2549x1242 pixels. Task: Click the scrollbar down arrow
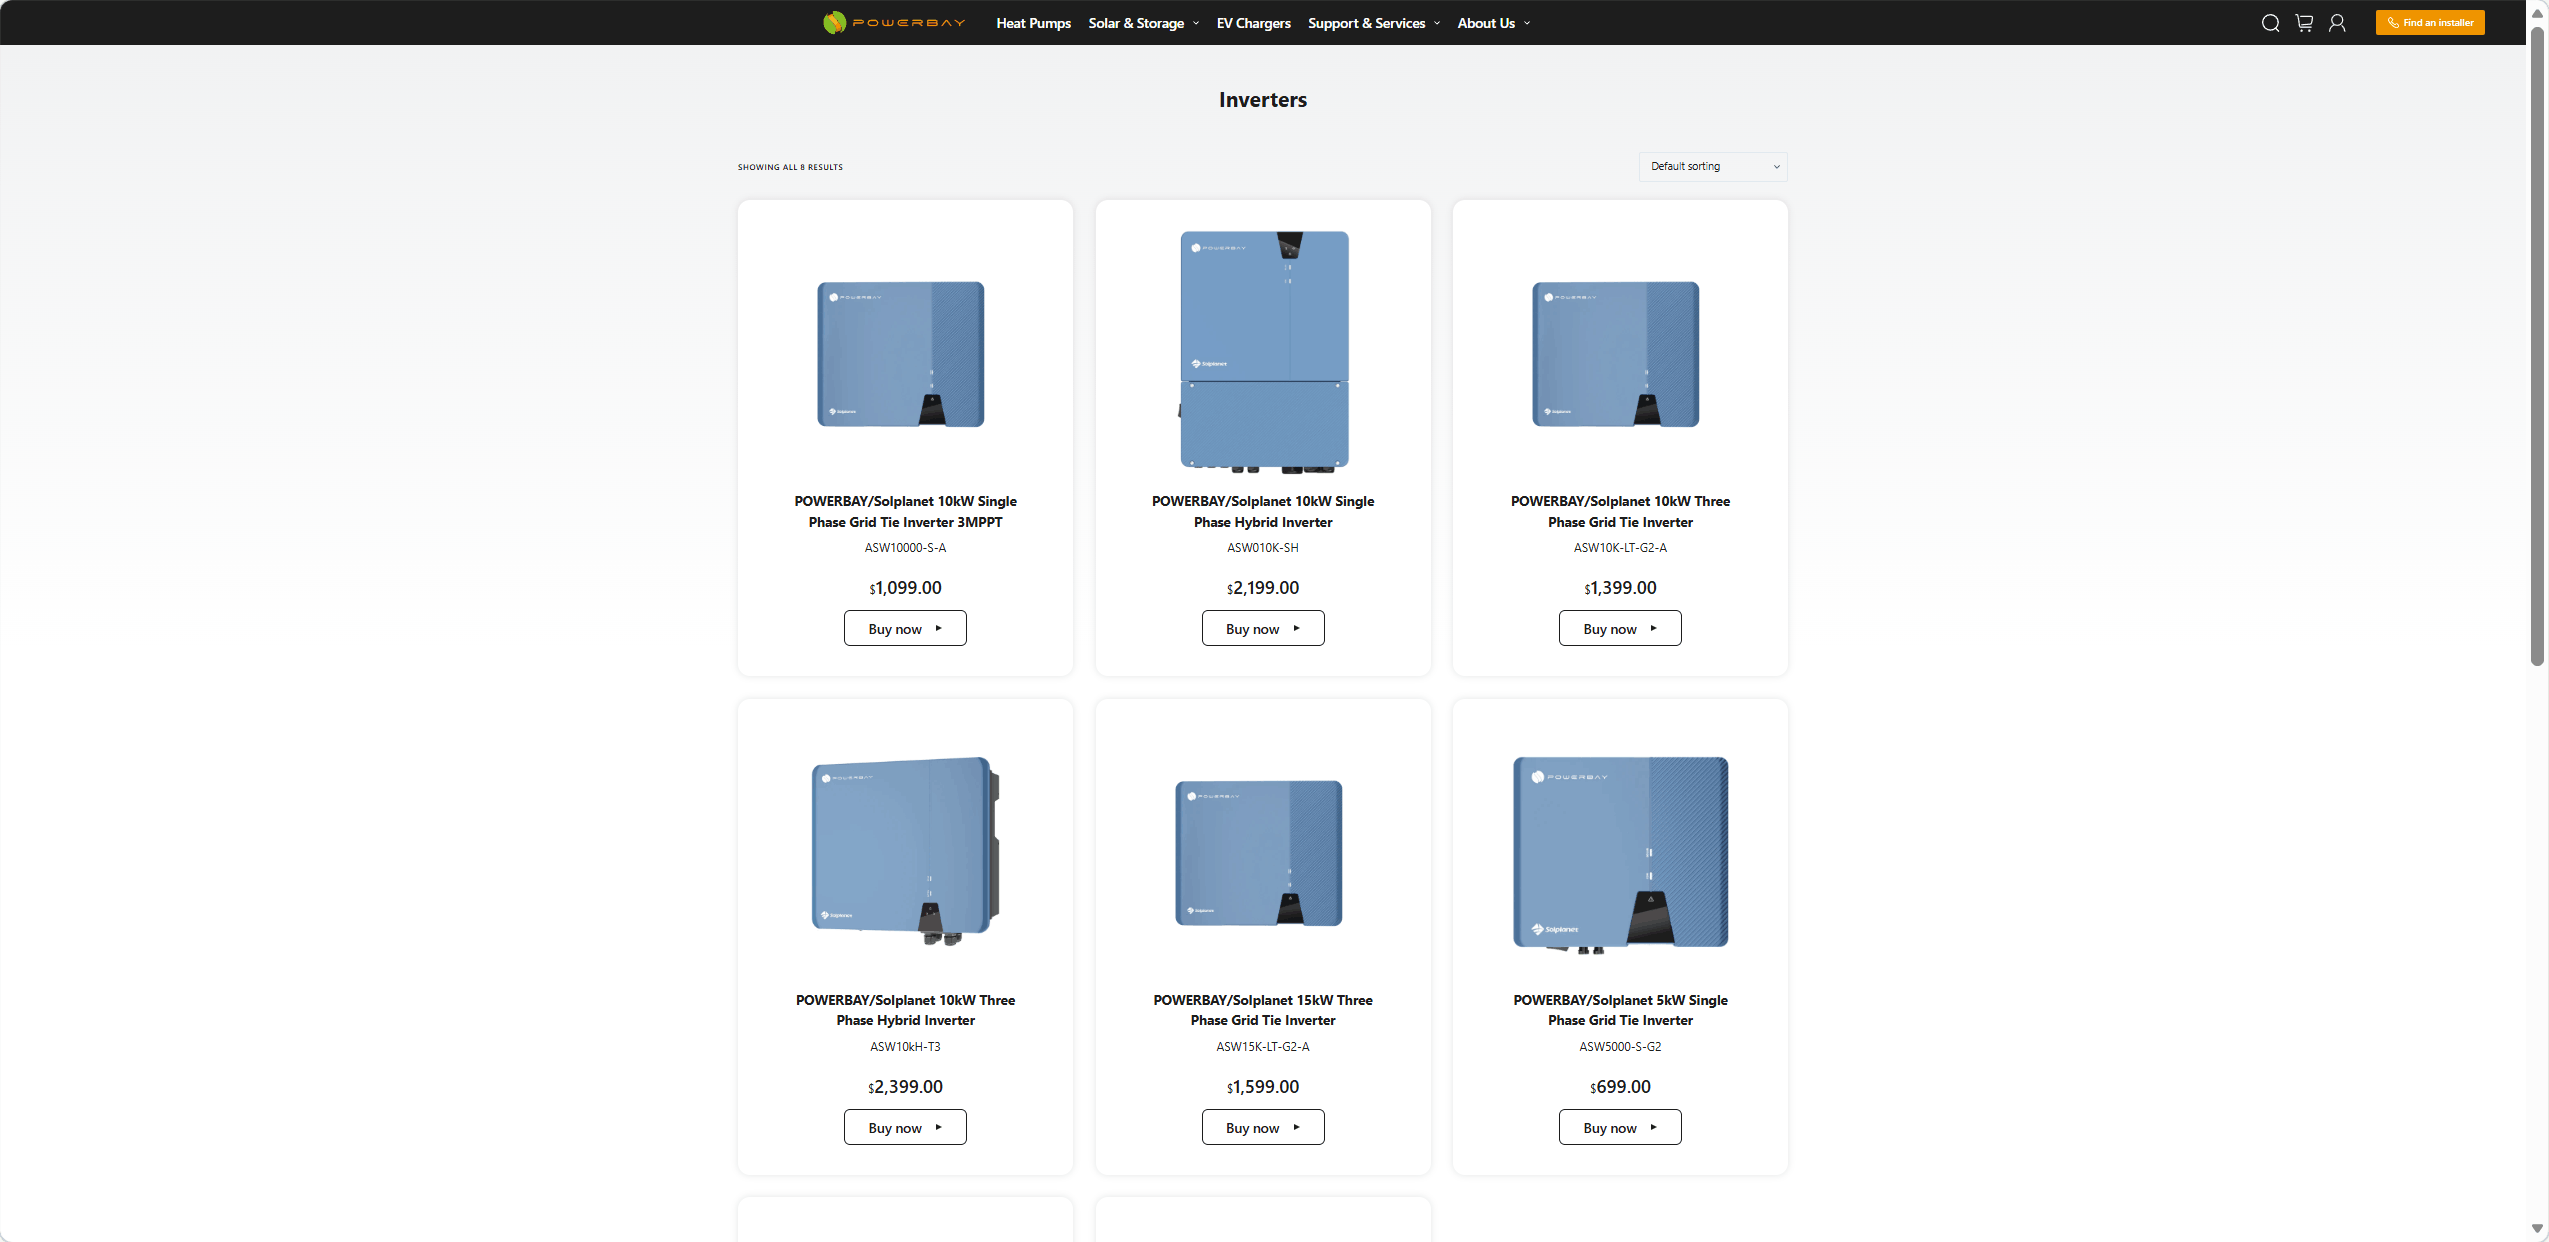point(2537,1228)
